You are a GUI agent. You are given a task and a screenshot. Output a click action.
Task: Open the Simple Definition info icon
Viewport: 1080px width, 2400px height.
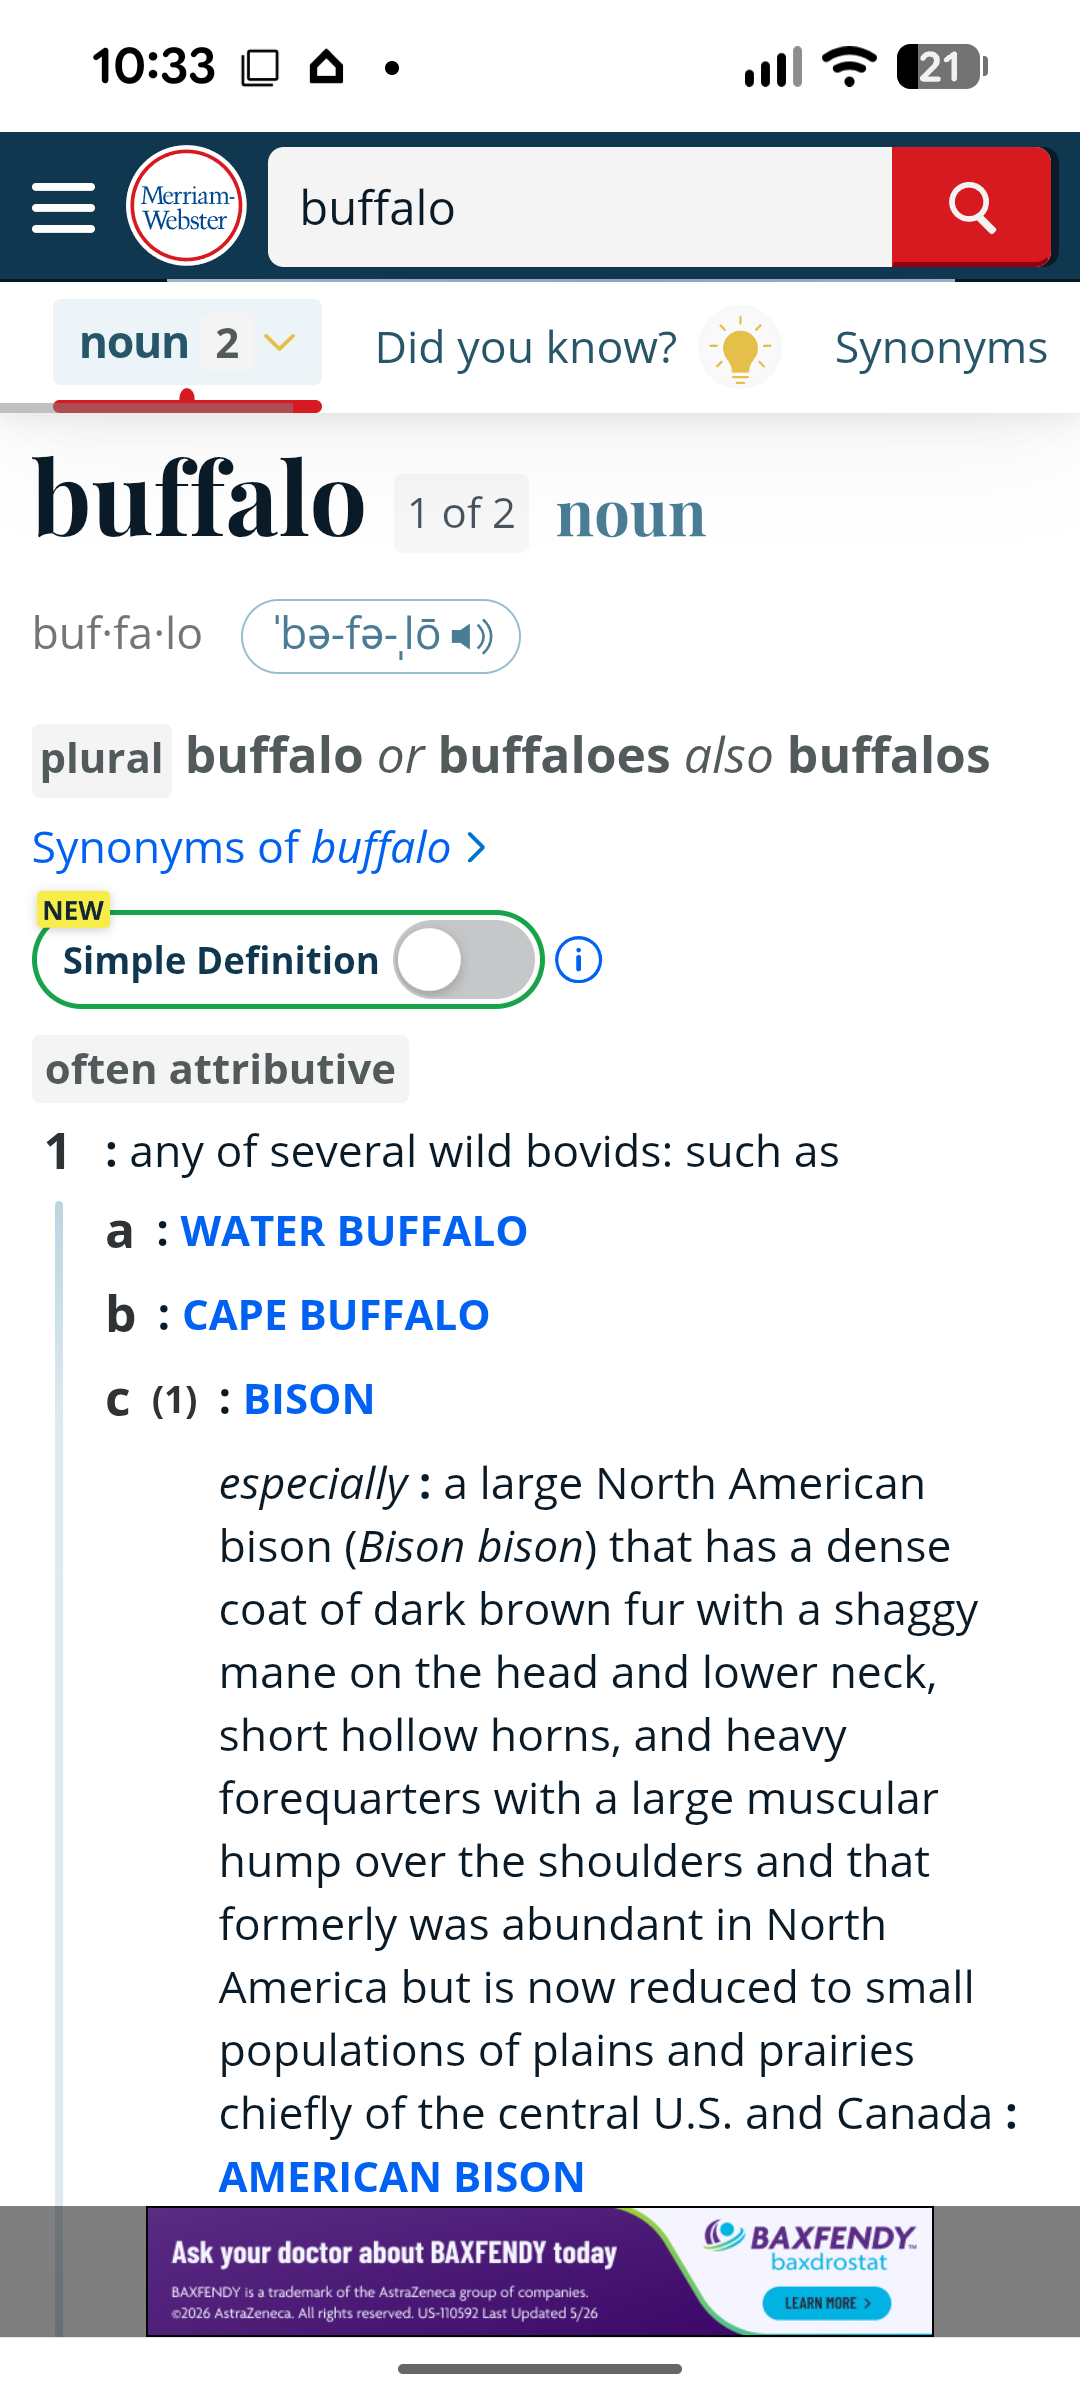pos(578,960)
